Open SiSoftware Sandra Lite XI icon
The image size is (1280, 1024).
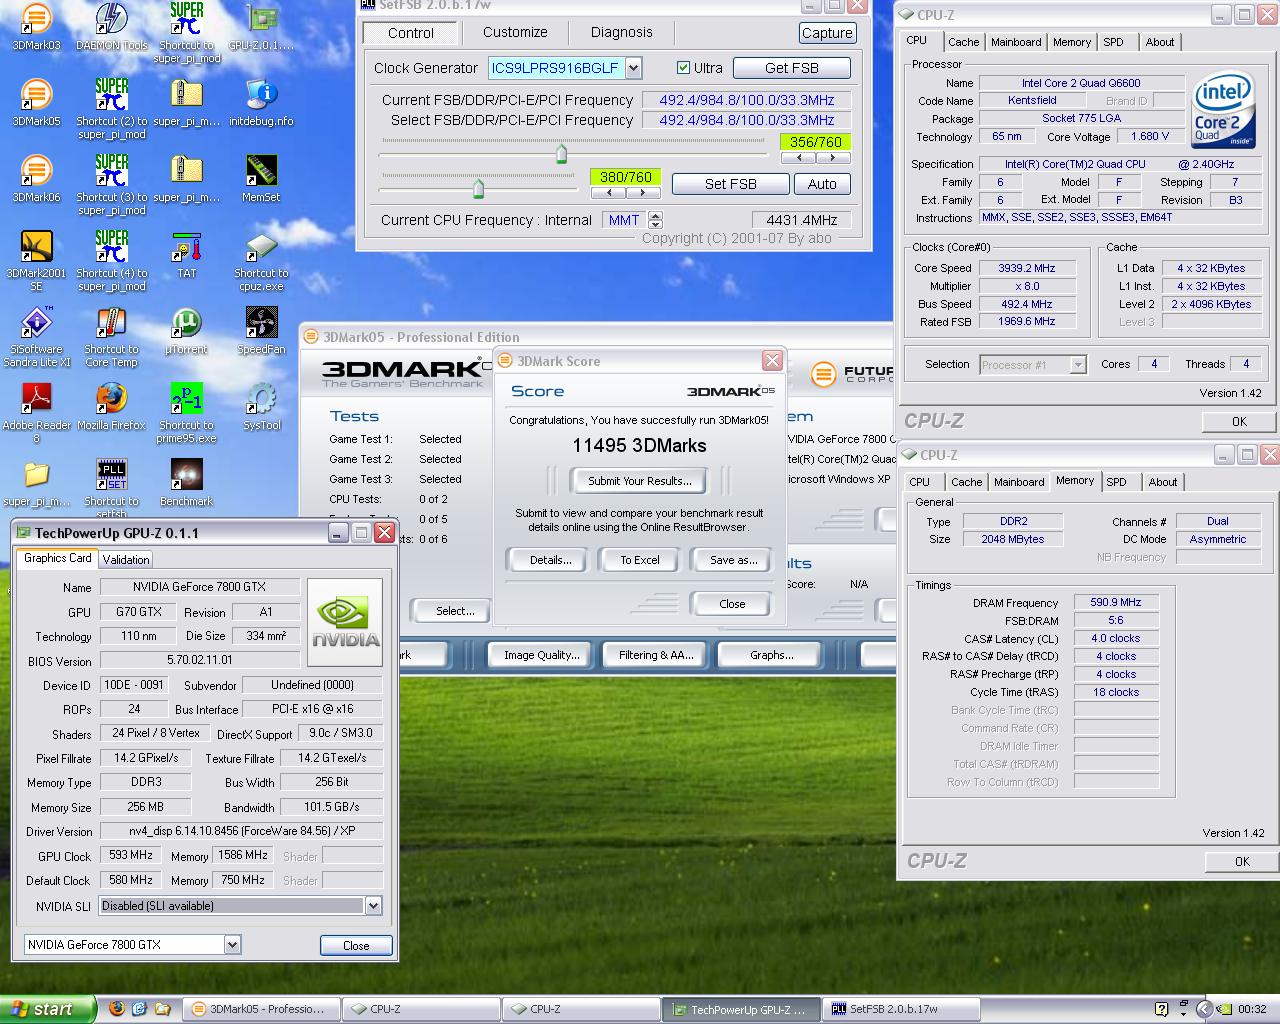(x=36, y=337)
